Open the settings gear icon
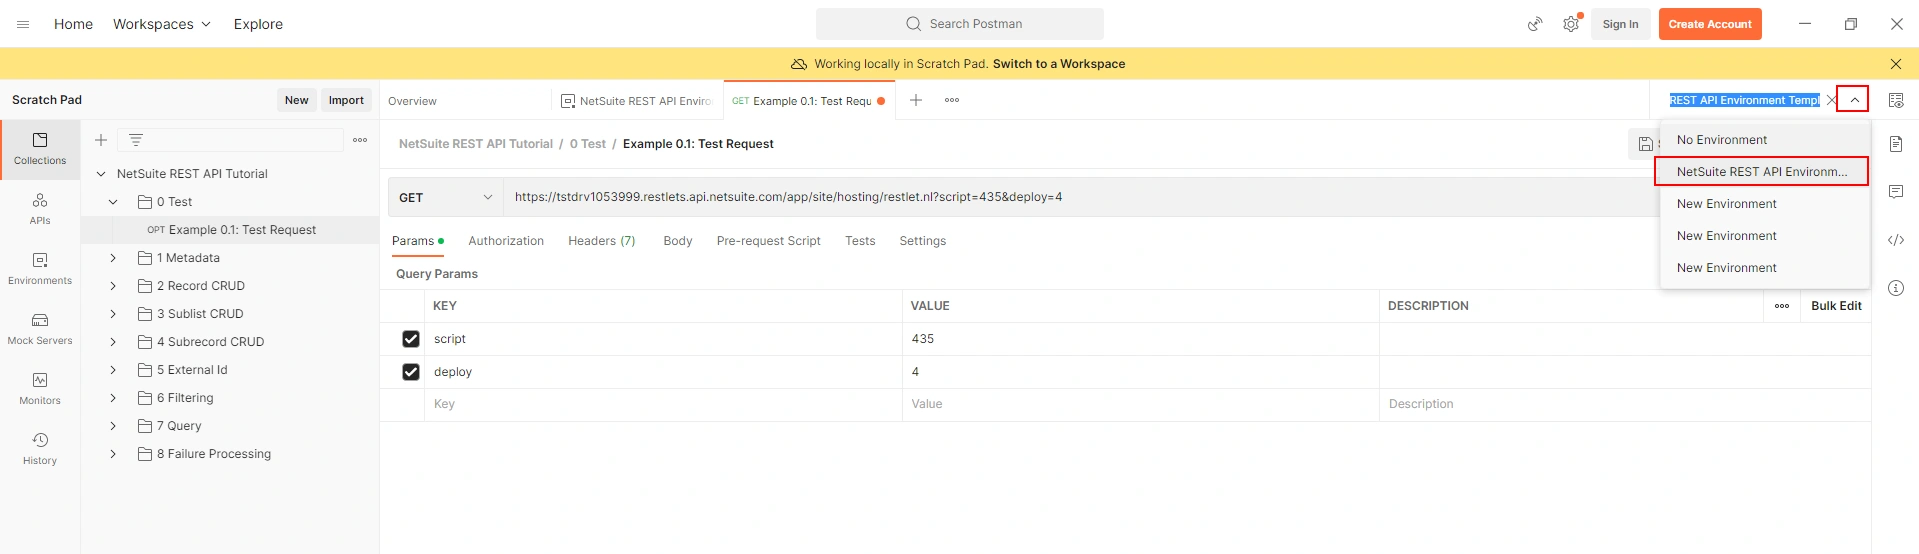Screen dimensions: 1919x554 tap(1571, 24)
